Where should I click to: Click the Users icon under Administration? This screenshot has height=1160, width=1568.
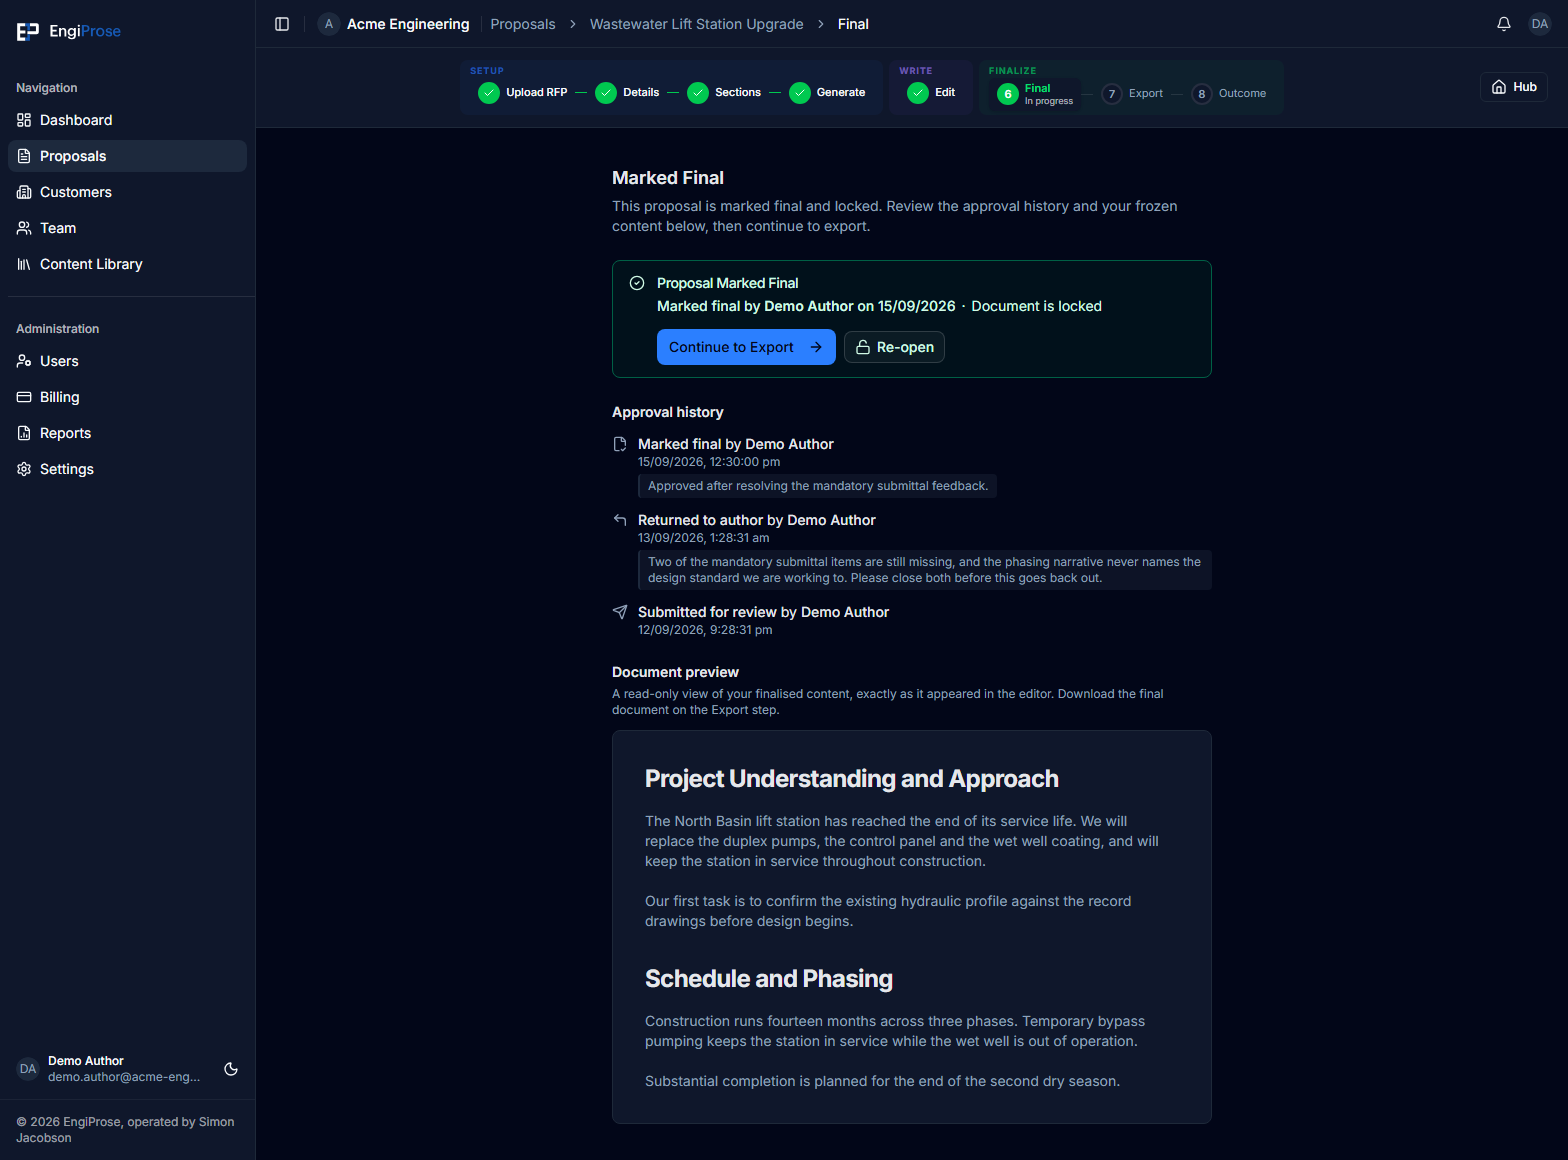pos(24,361)
